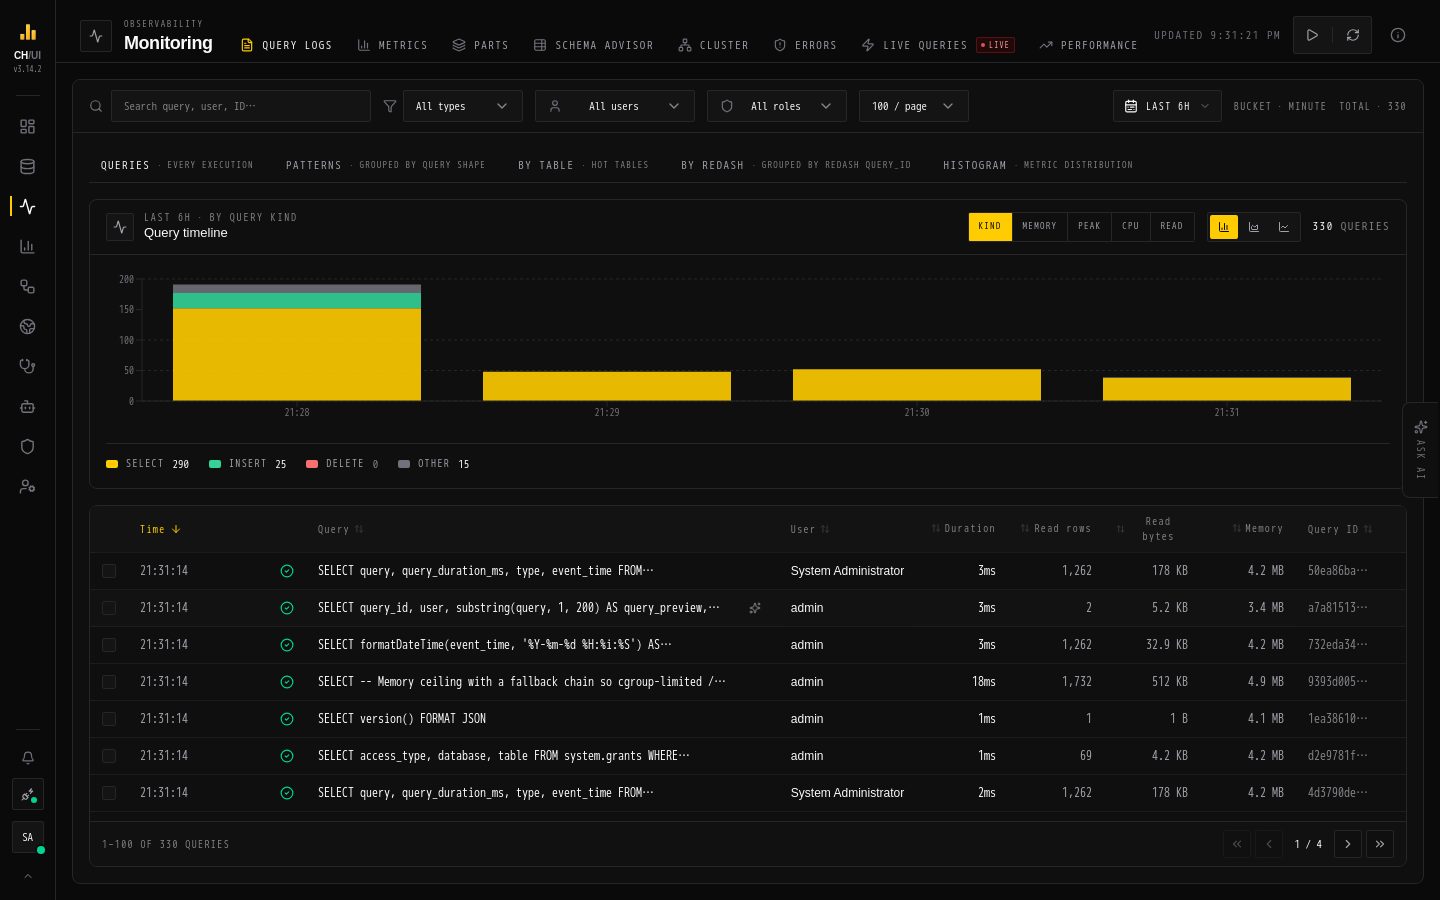Set timeline metric to CPU

pyautogui.click(x=1130, y=227)
